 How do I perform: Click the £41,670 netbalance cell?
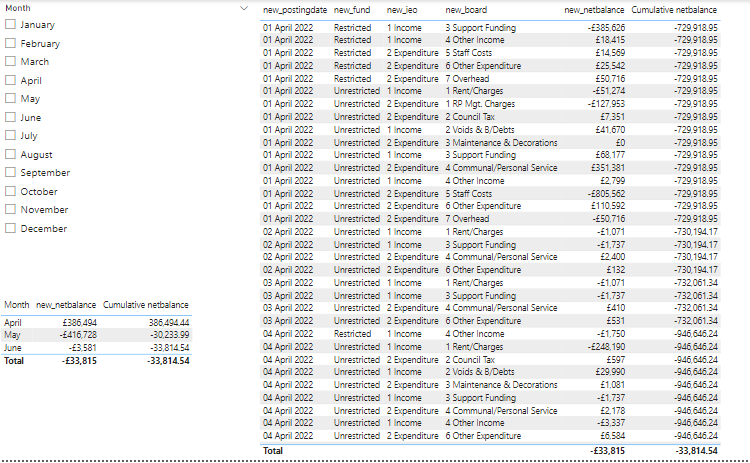[x=610, y=130]
